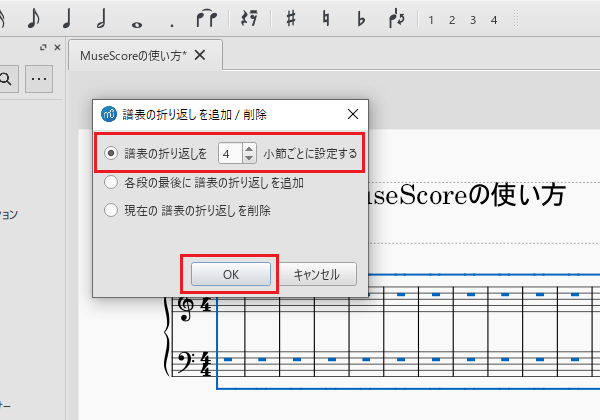Select the eighth note duration
600x420 pixels.
[33, 18]
